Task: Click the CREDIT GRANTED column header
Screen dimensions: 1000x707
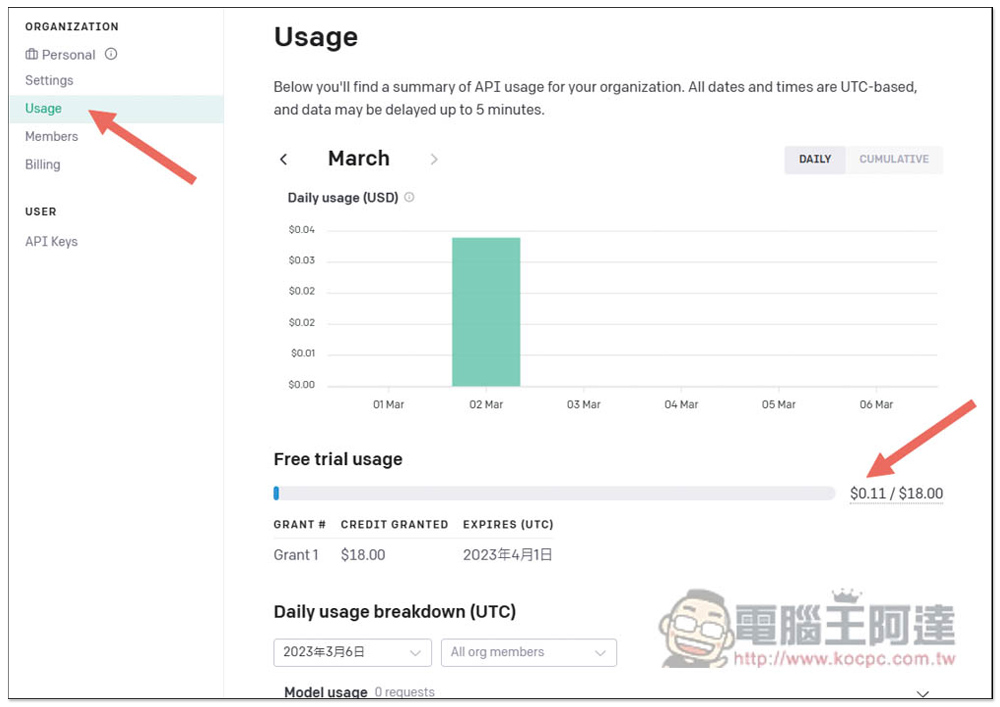Action: (394, 525)
